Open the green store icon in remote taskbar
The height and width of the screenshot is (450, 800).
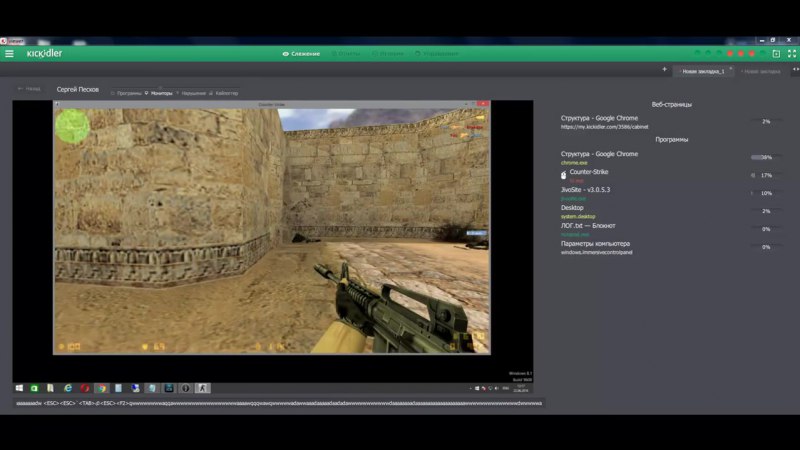34,388
